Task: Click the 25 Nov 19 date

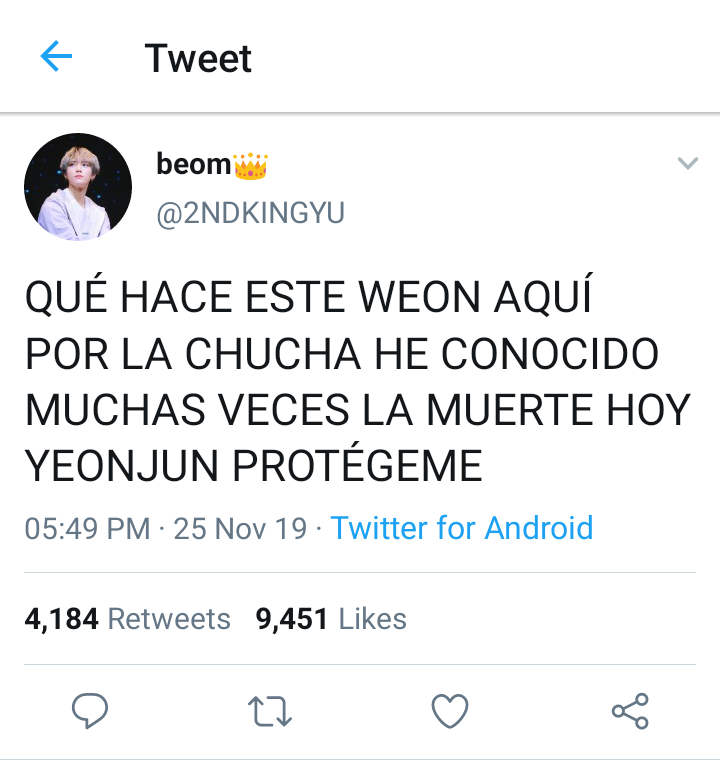Action: point(240,528)
